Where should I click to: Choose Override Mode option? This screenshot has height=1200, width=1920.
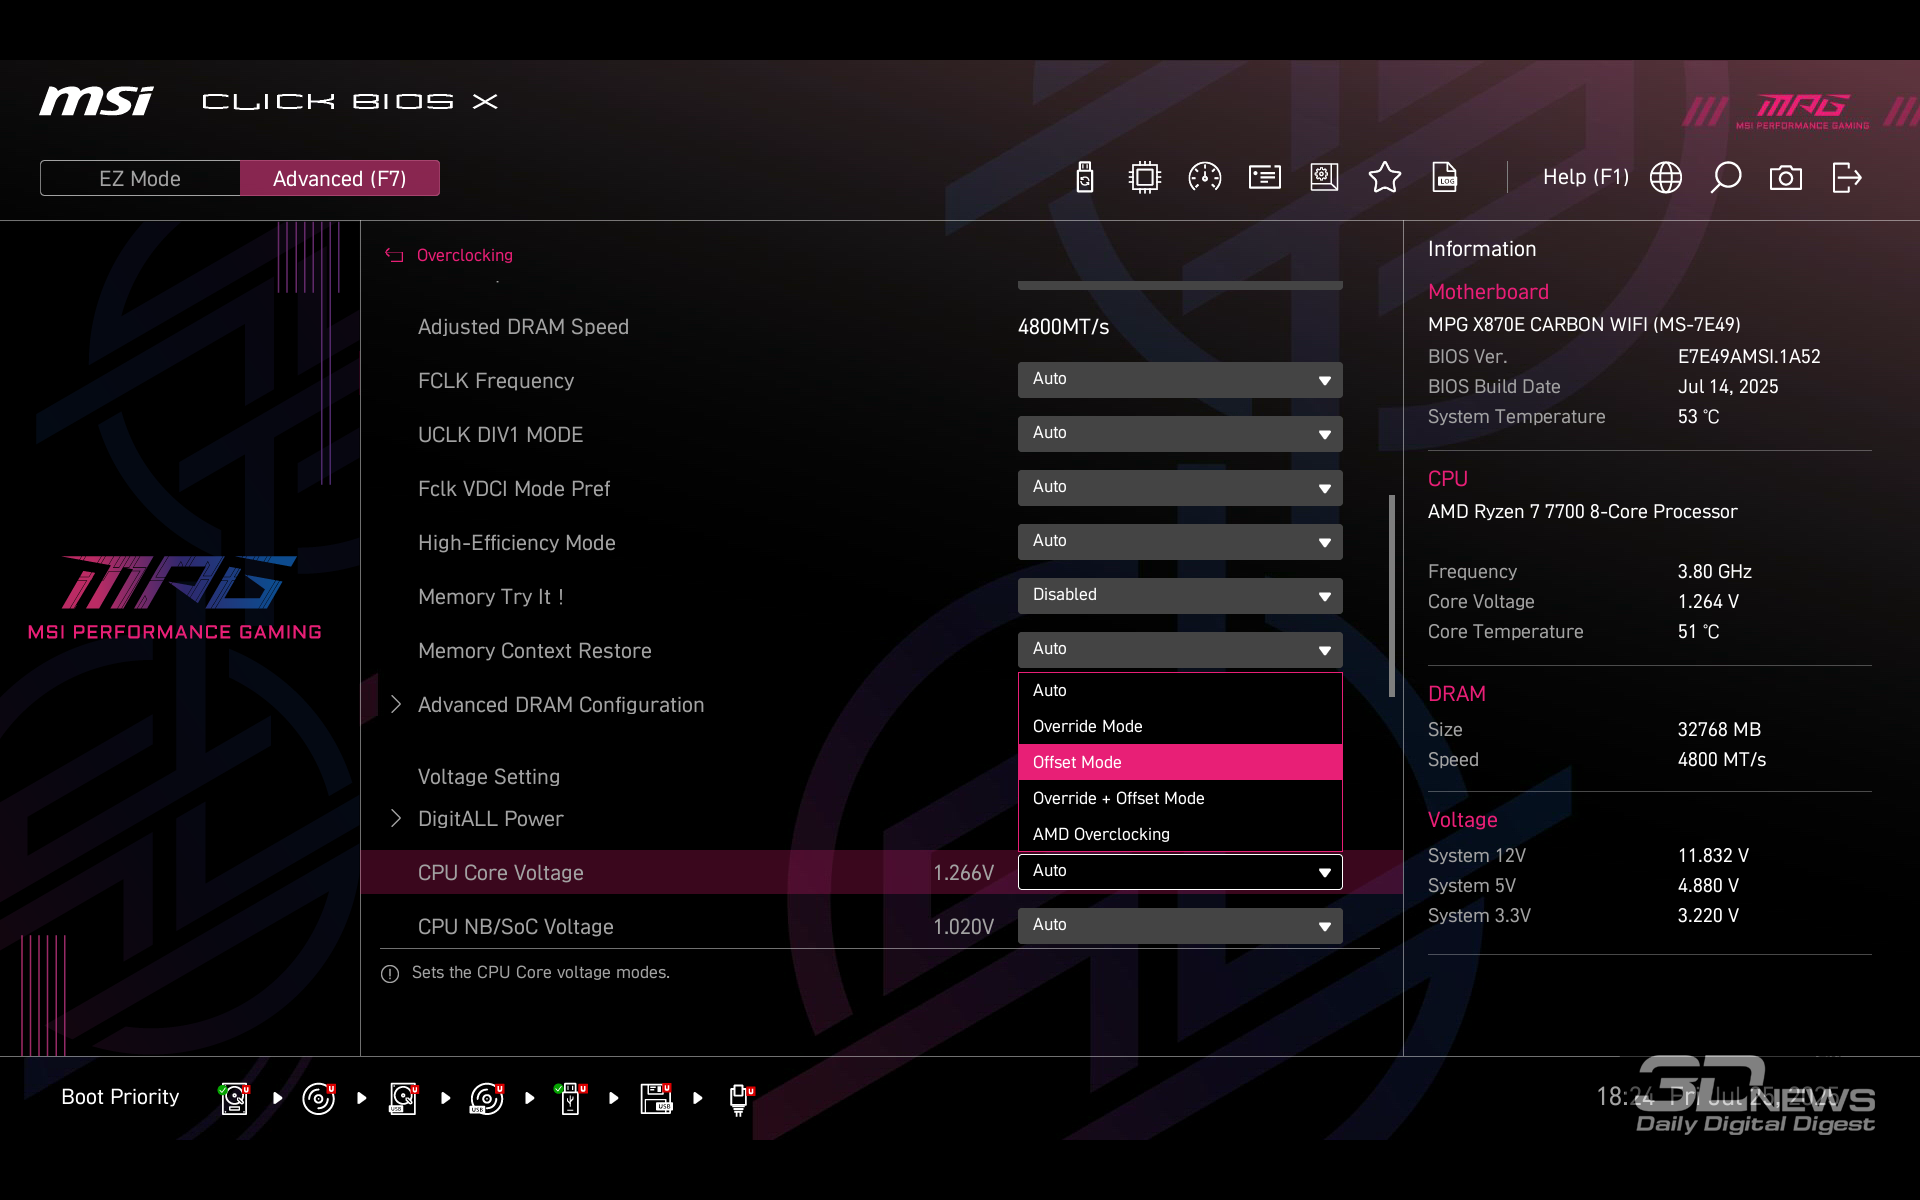click(1180, 726)
